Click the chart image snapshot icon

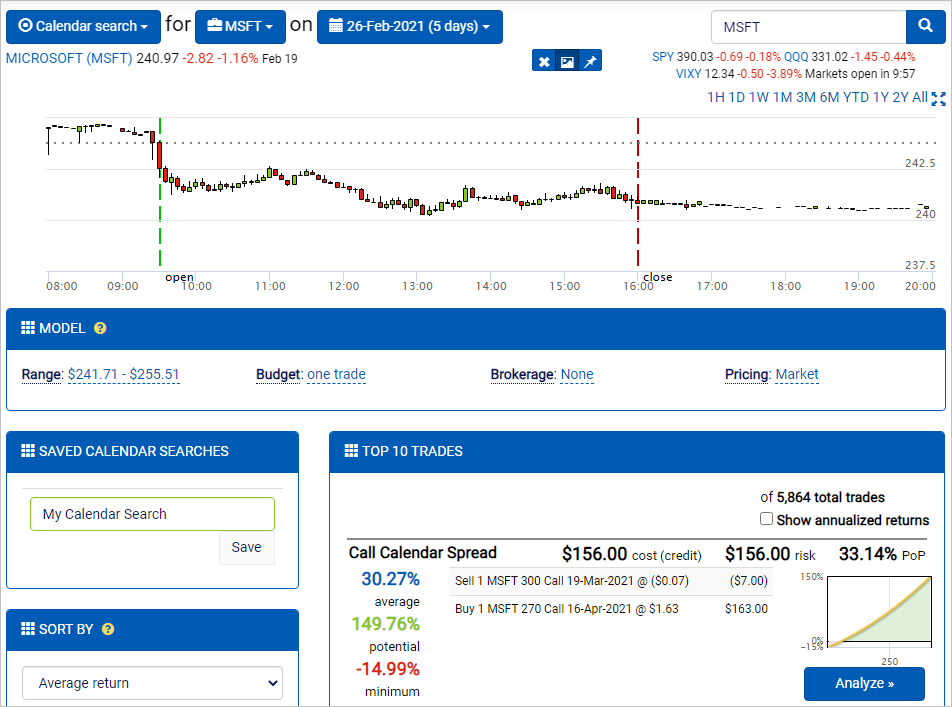click(x=567, y=61)
